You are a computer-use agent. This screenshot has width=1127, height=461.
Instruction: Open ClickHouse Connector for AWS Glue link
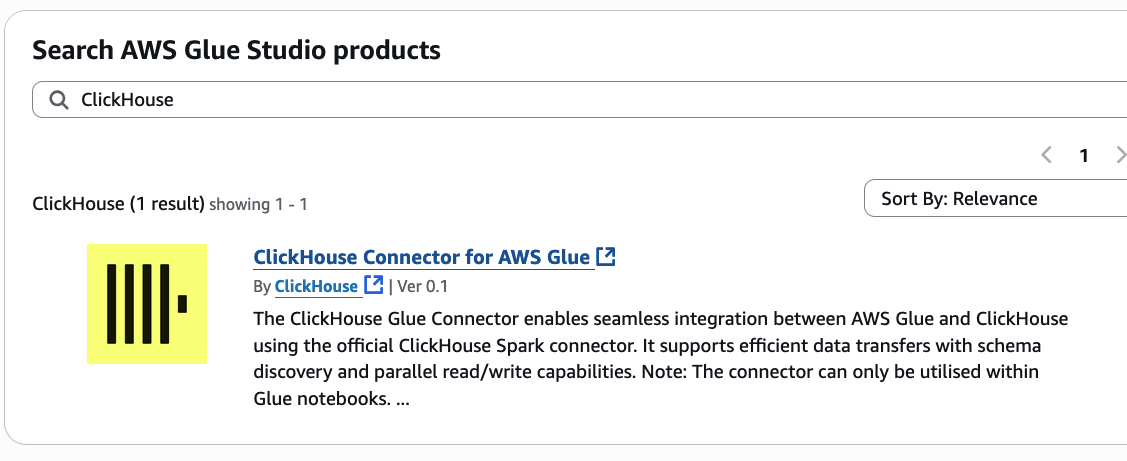(x=422, y=257)
